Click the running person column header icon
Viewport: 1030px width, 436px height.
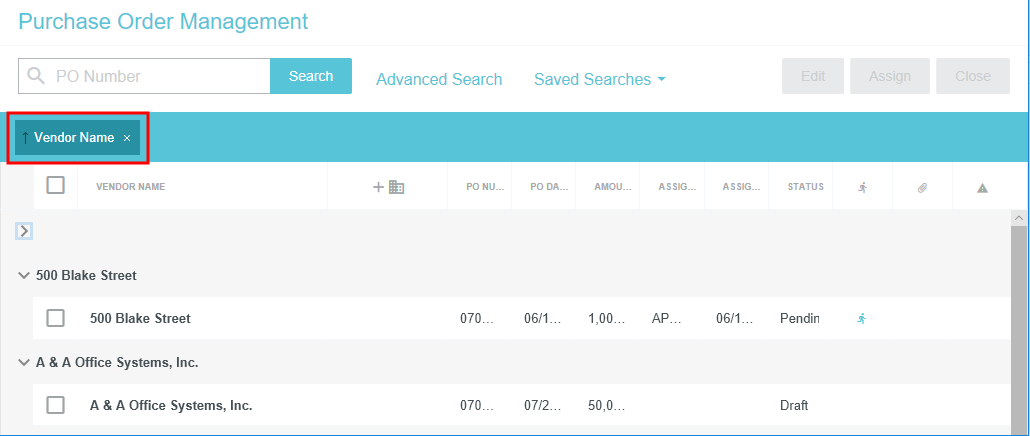tap(862, 187)
